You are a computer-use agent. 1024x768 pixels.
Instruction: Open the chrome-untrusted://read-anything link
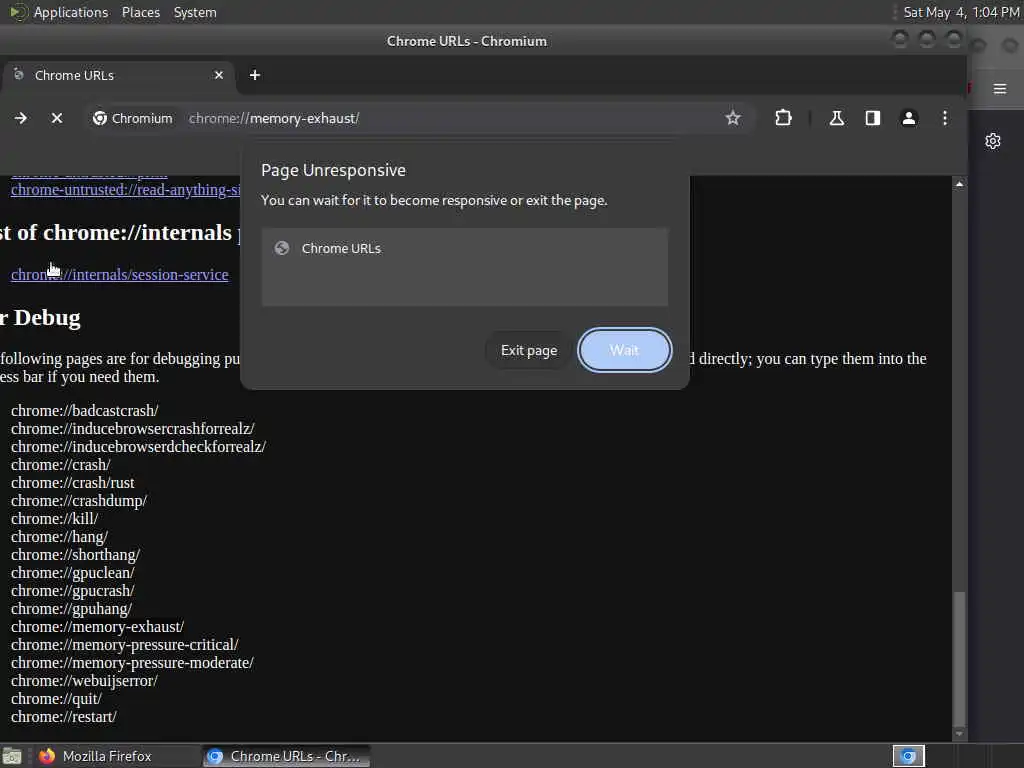(x=125, y=189)
